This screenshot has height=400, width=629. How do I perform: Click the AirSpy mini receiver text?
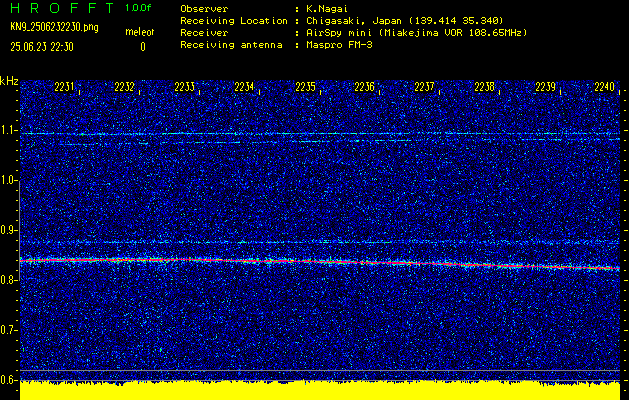[416, 32]
